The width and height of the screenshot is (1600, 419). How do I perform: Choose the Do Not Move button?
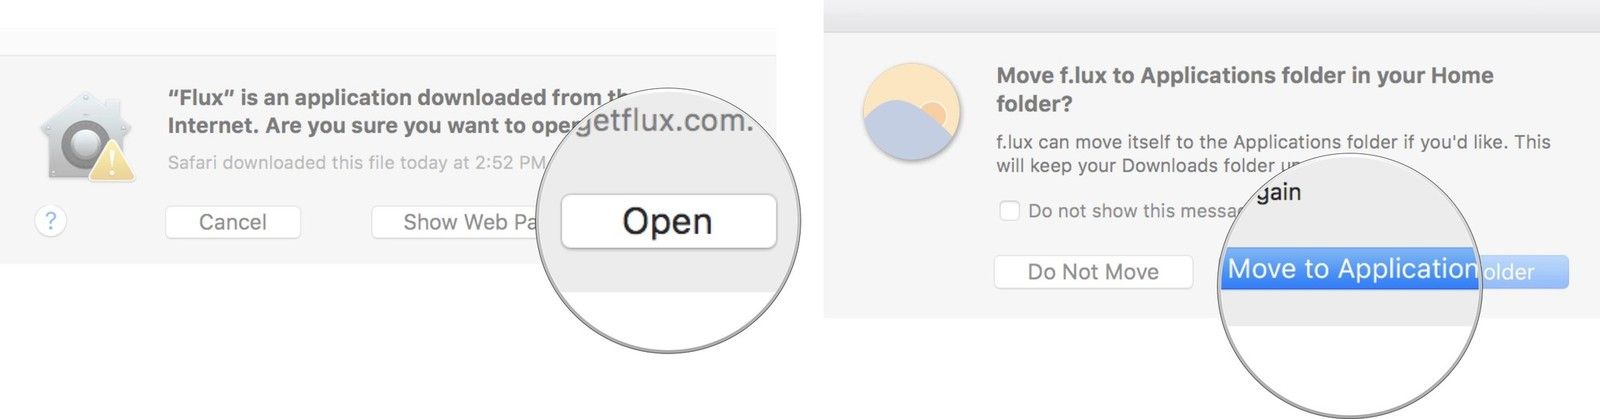pyautogui.click(x=1093, y=272)
